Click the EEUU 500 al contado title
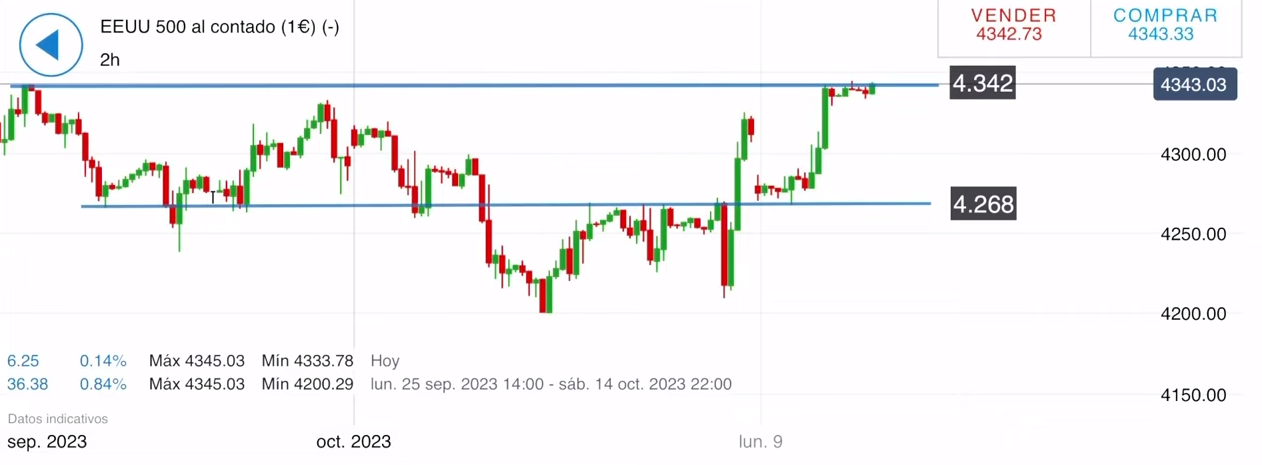The height and width of the screenshot is (465, 1262). coord(219,27)
